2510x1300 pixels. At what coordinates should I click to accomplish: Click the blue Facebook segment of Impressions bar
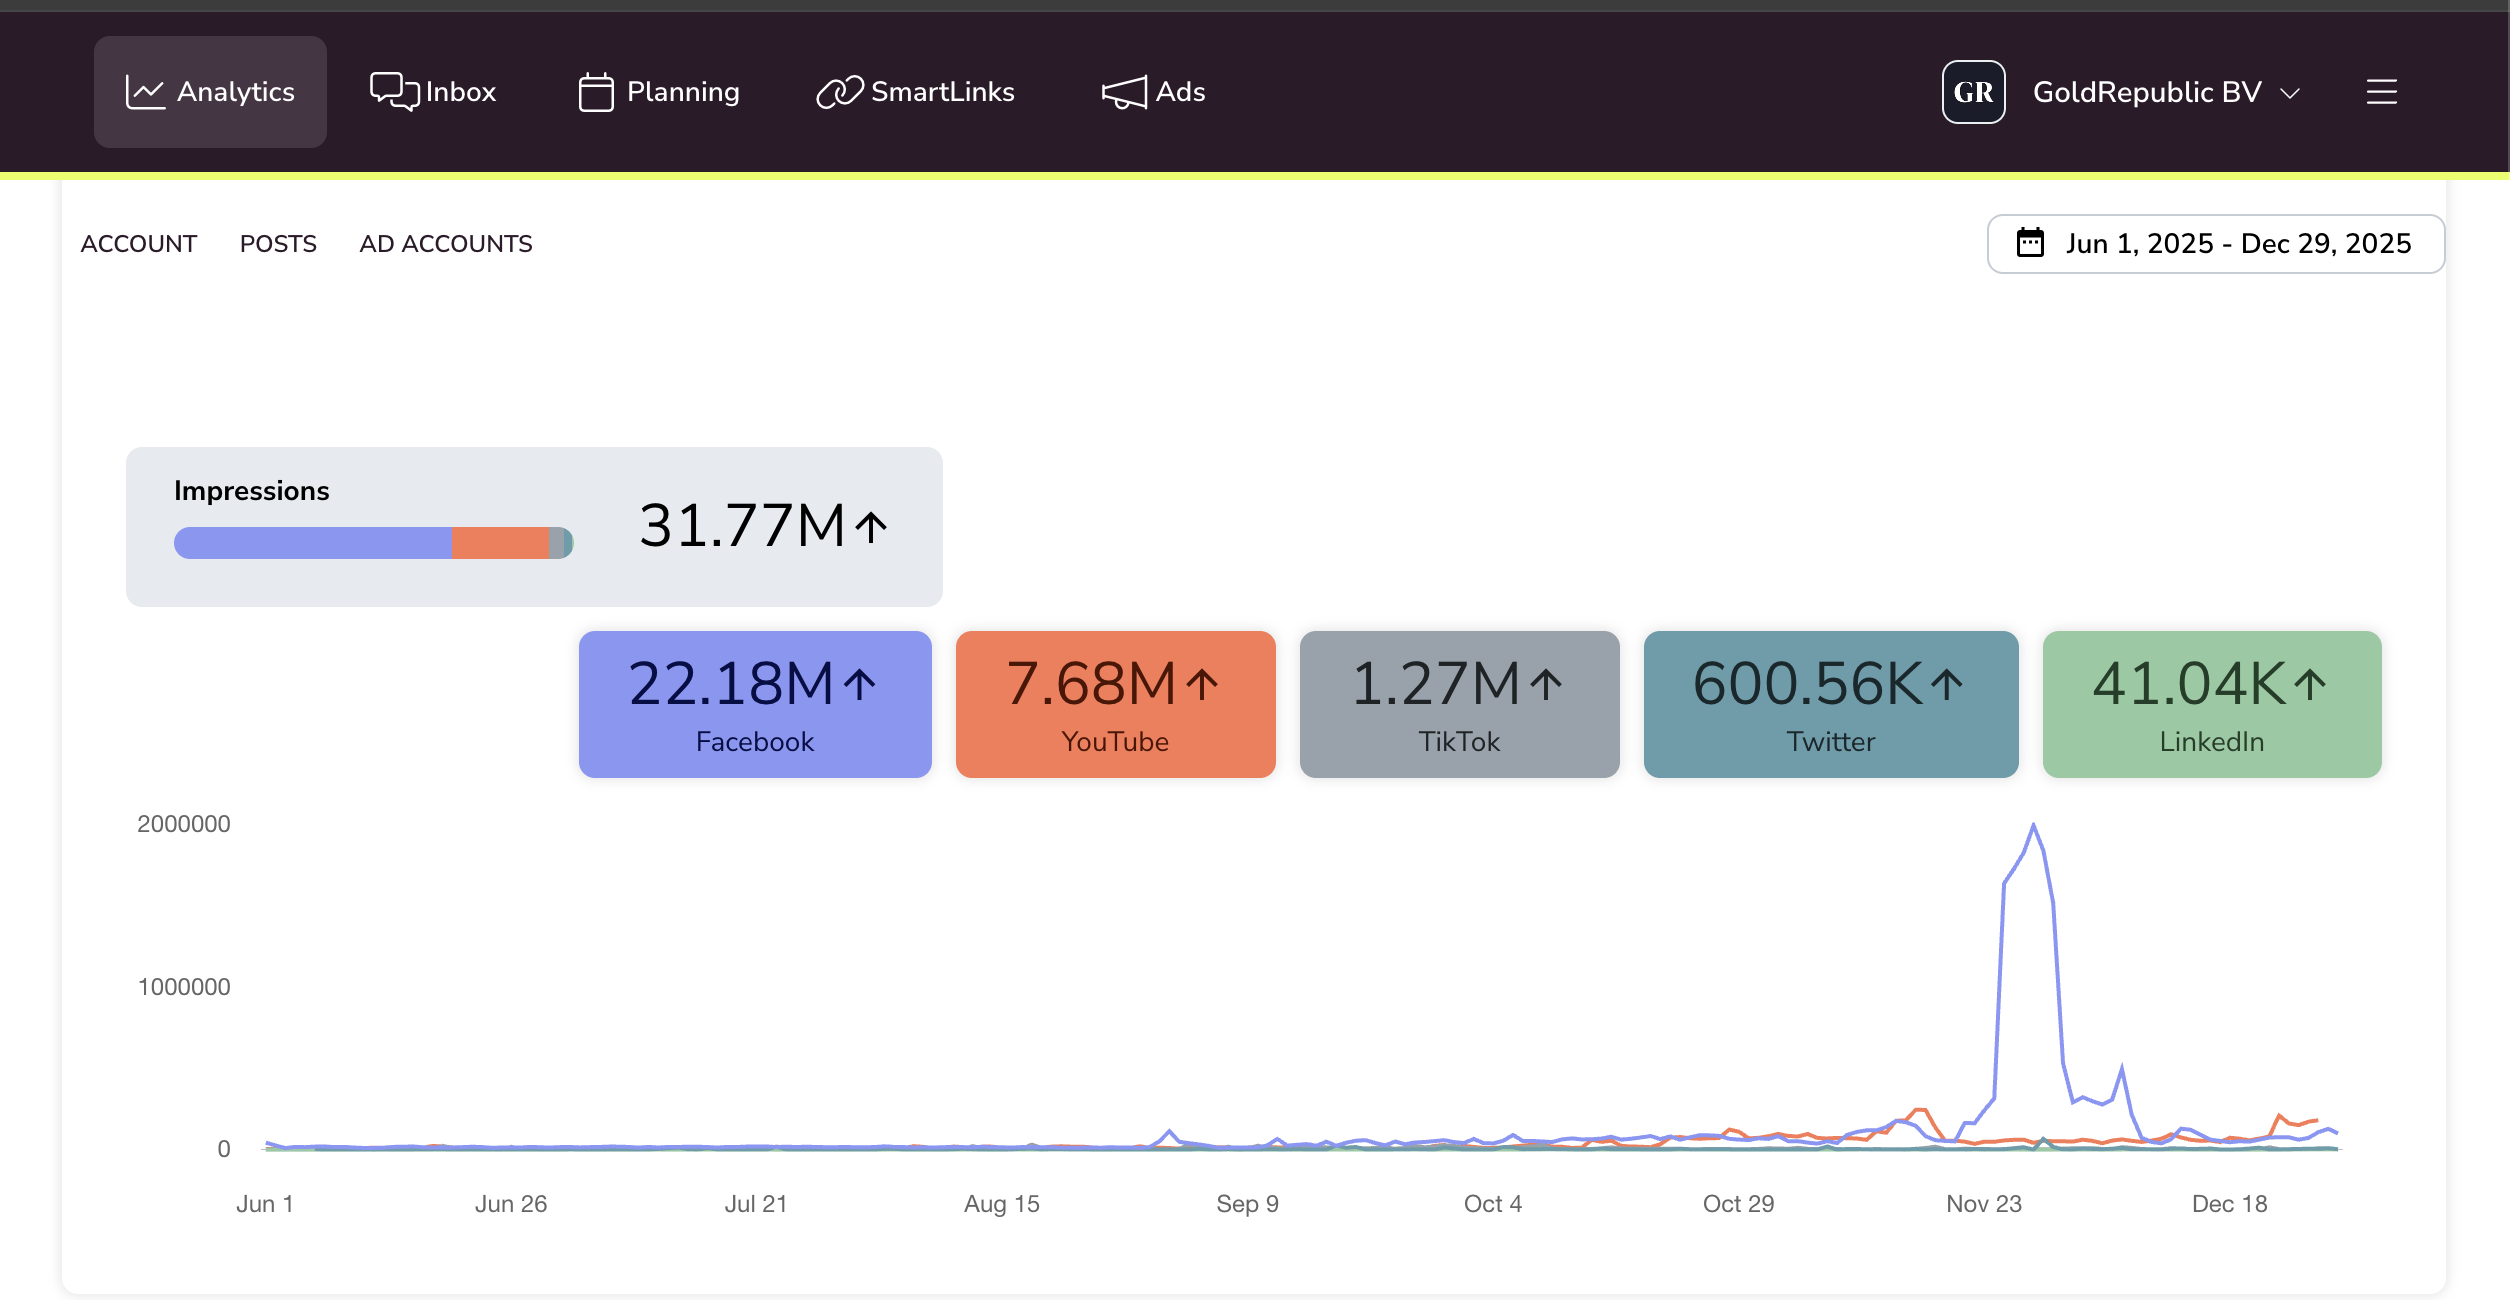(313, 543)
